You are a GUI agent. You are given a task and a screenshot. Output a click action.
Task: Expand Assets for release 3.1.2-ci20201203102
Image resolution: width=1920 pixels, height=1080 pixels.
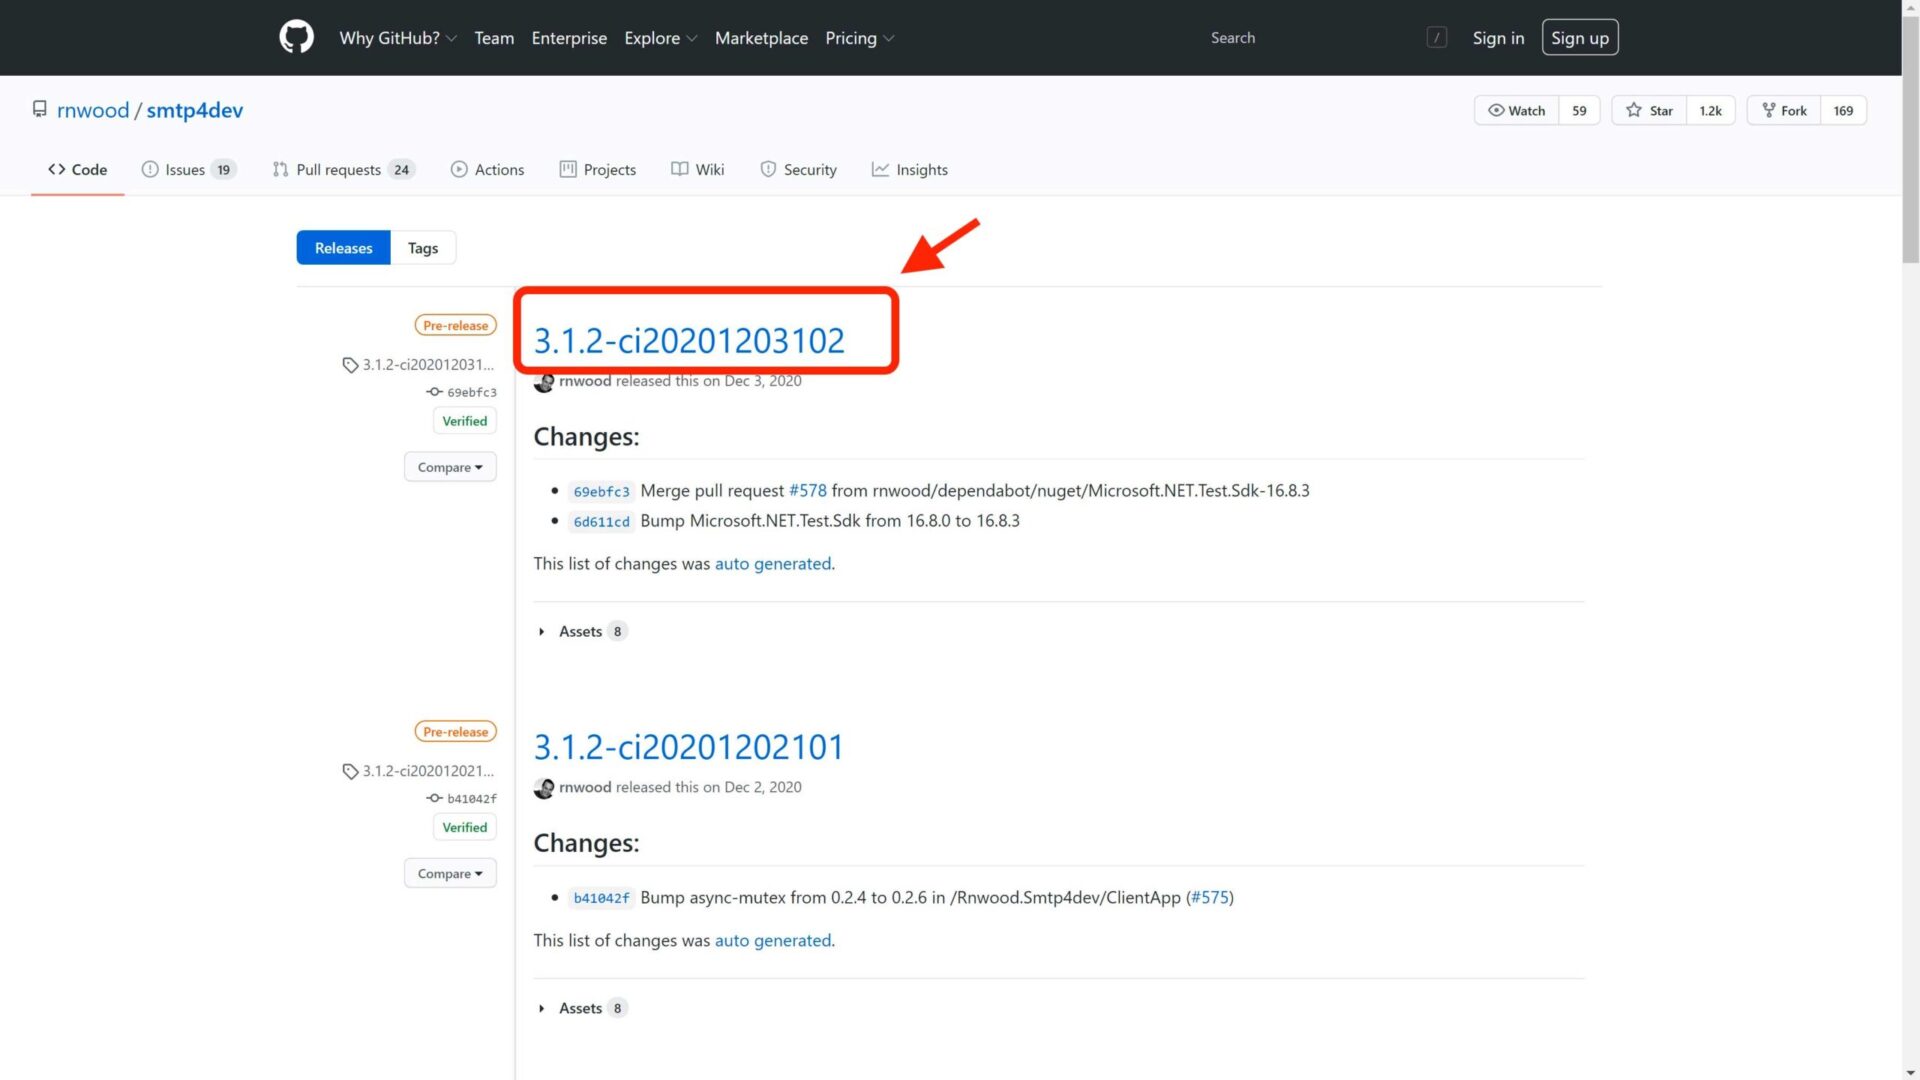(x=582, y=631)
